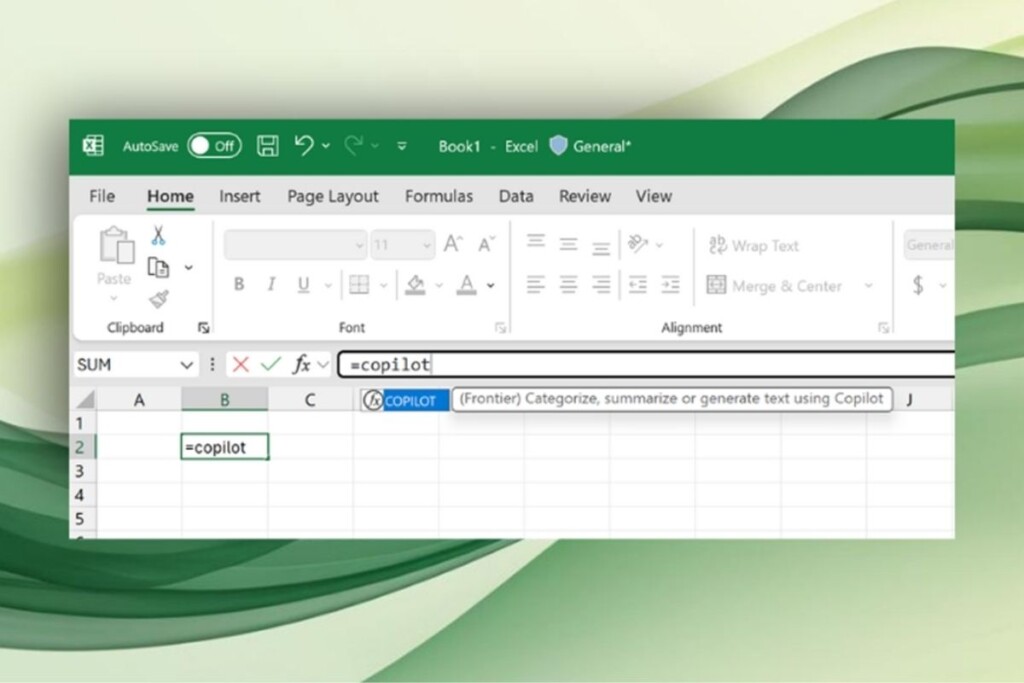Screen dimensions: 1024x683
Task: Toggle Underline formatting
Action: pyautogui.click(x=303, y=285)
